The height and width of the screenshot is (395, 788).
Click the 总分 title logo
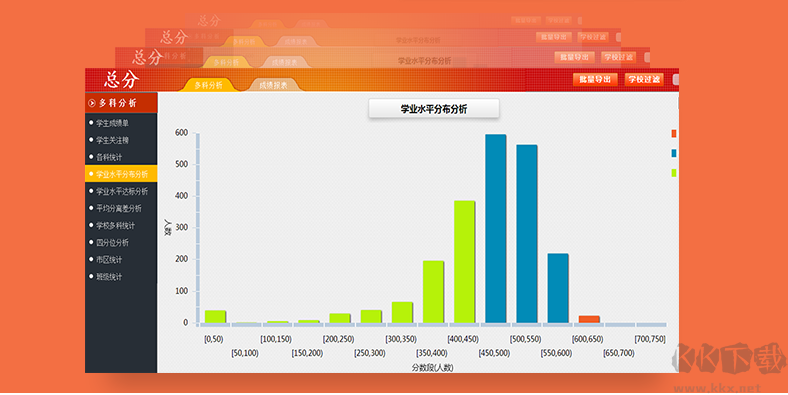click(x=121, y=79)
